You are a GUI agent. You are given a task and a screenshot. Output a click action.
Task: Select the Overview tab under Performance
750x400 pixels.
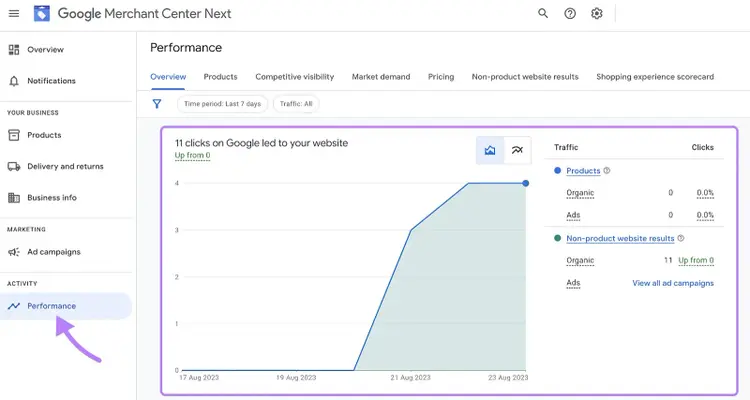coord(168,77)
